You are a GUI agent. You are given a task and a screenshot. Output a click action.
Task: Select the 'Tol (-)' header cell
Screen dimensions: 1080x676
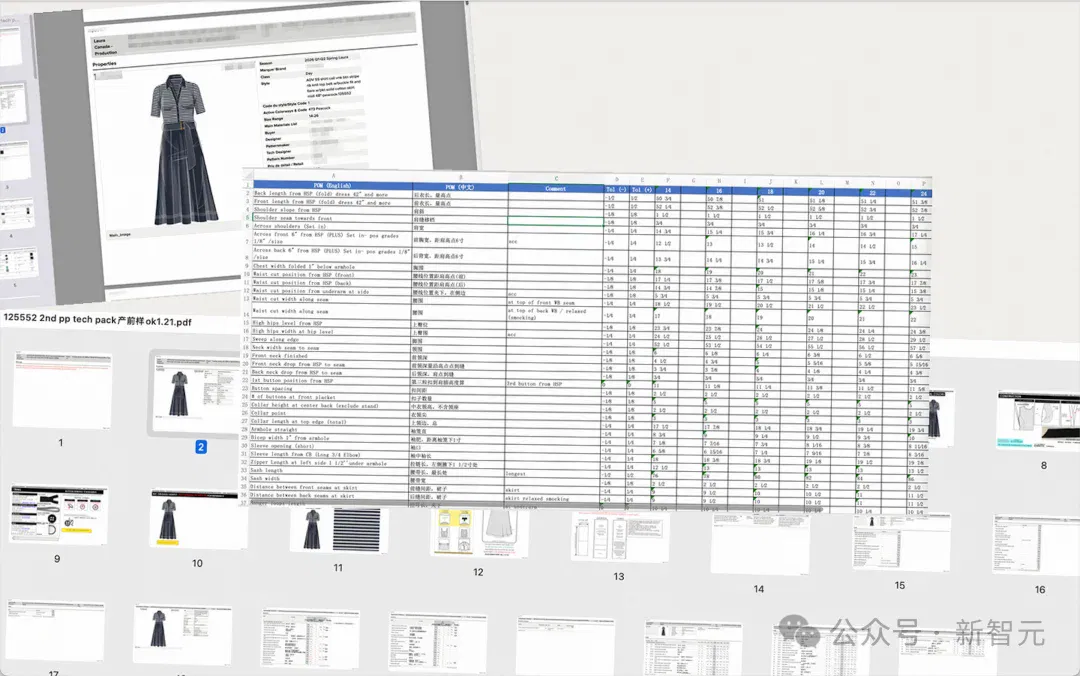616,189
